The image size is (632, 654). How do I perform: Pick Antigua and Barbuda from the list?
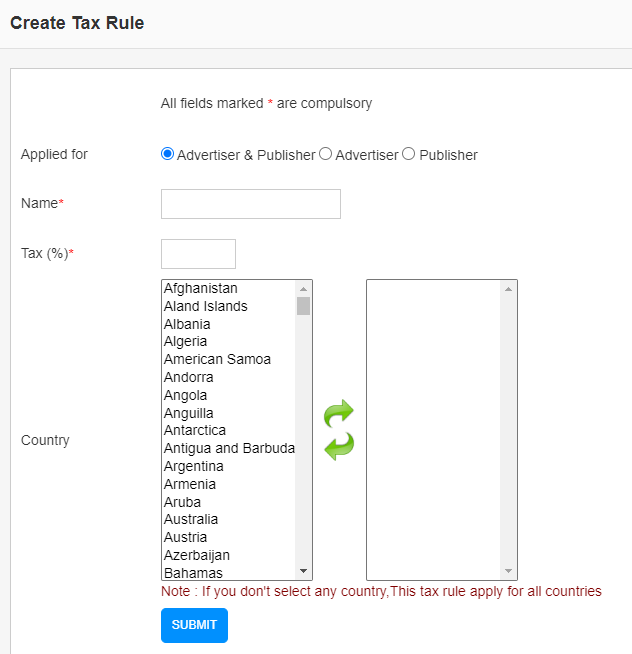[x=229, y=448]
